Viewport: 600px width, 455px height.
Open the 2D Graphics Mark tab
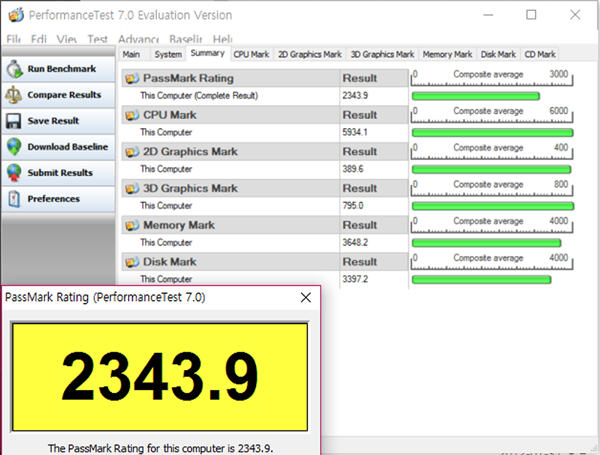point(310,54)
